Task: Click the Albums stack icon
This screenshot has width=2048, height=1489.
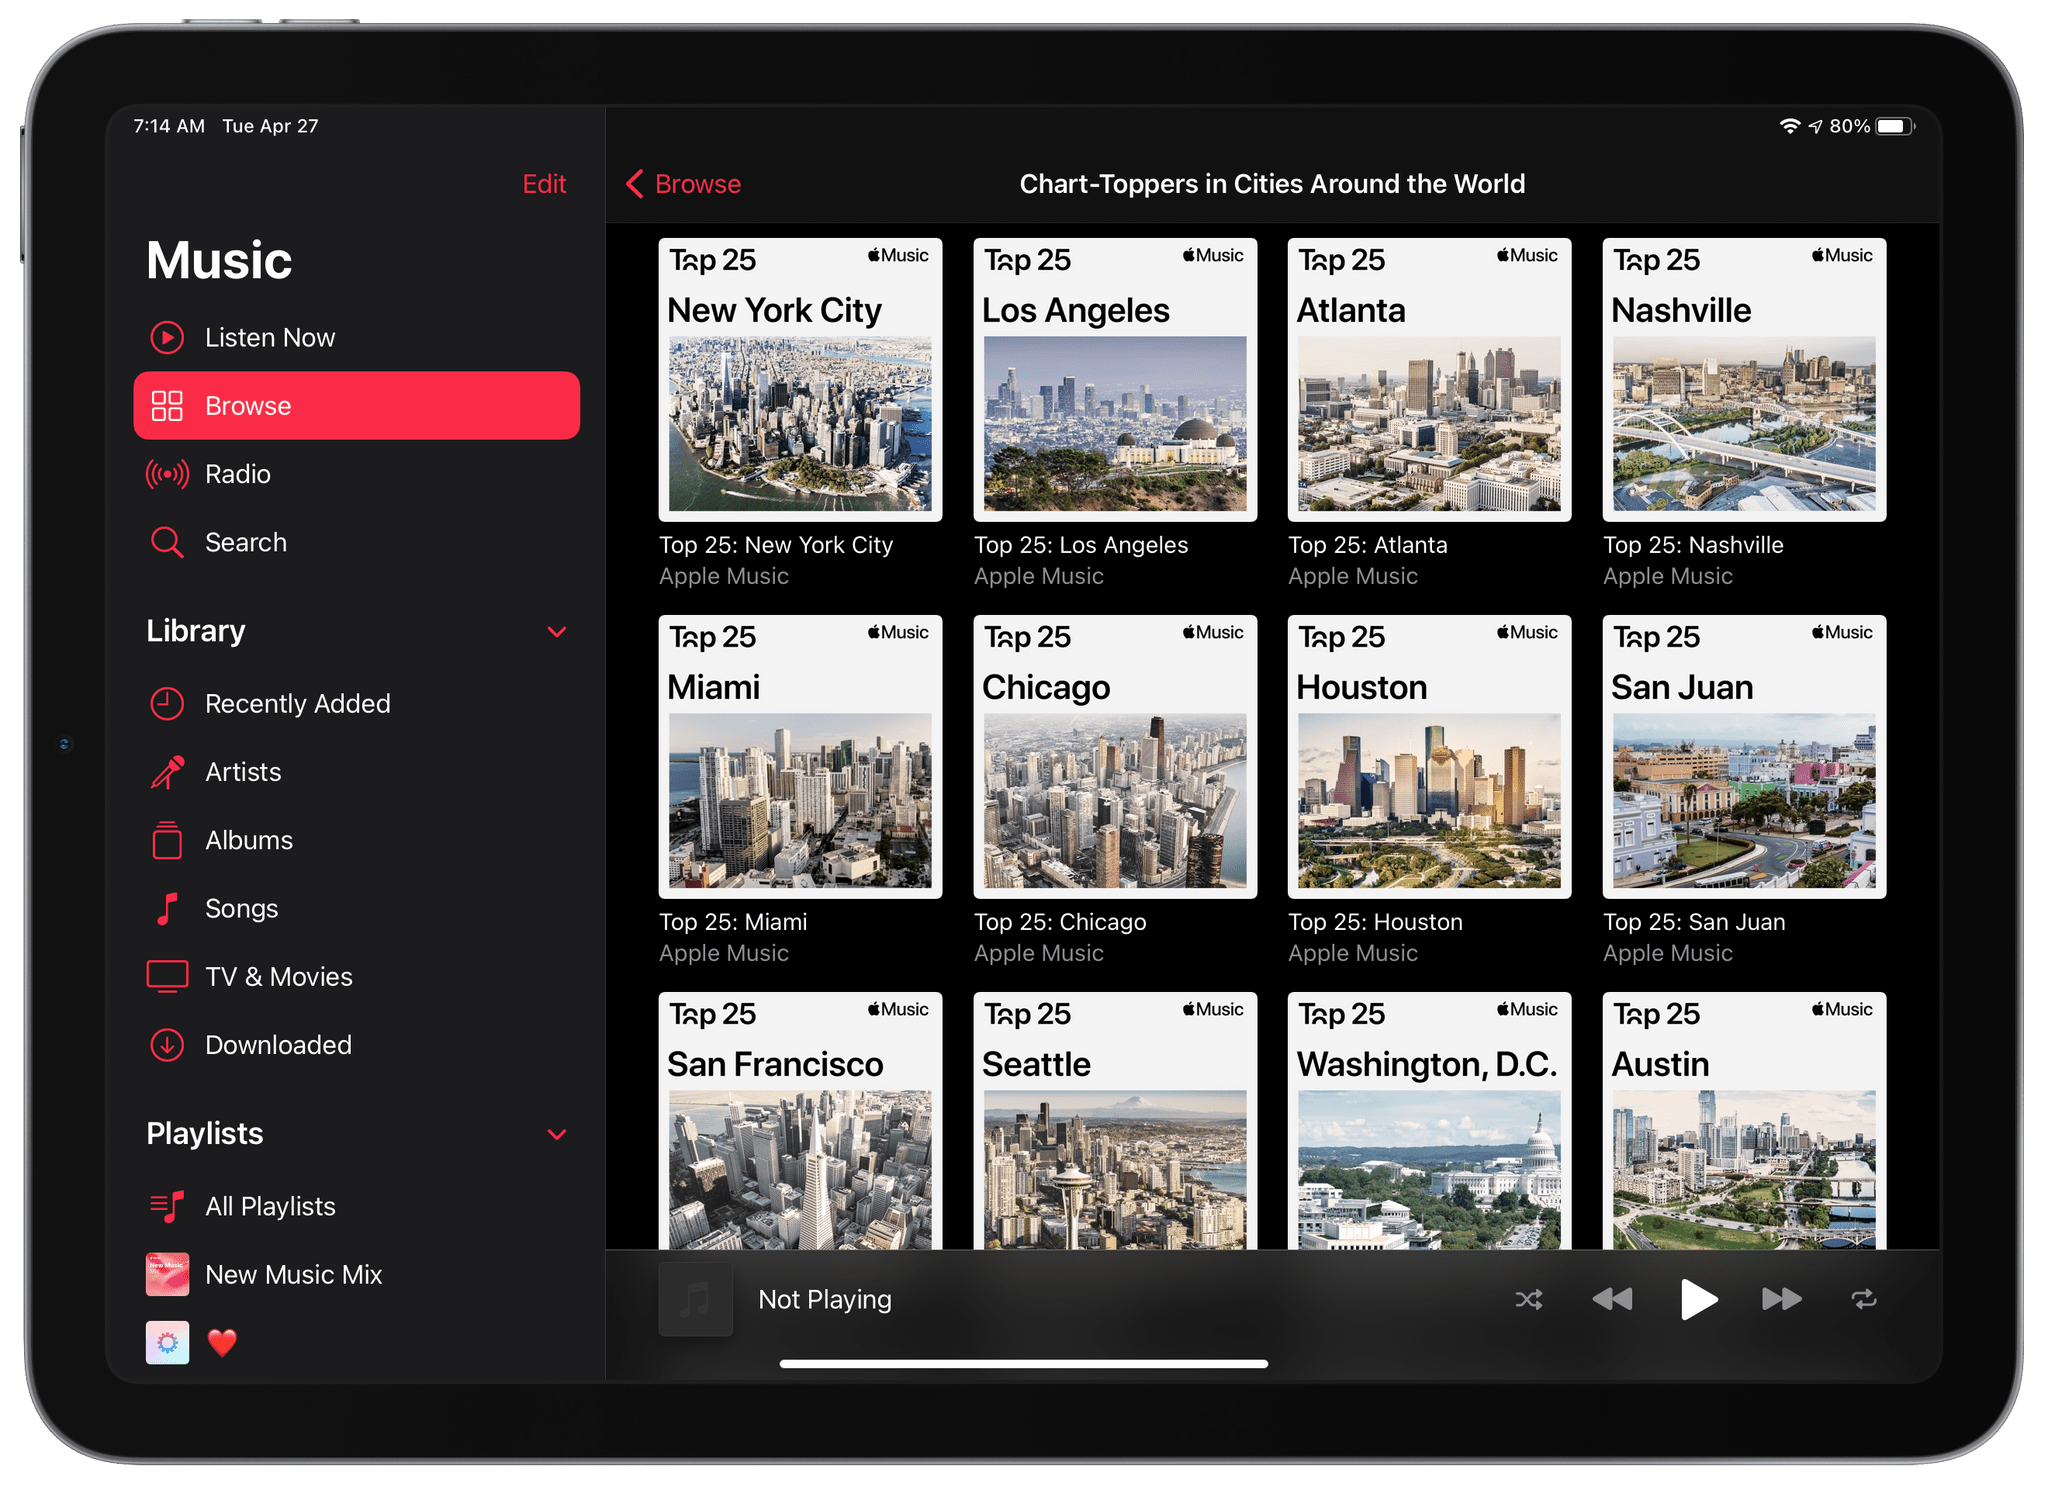Action: tap(167, 840)
